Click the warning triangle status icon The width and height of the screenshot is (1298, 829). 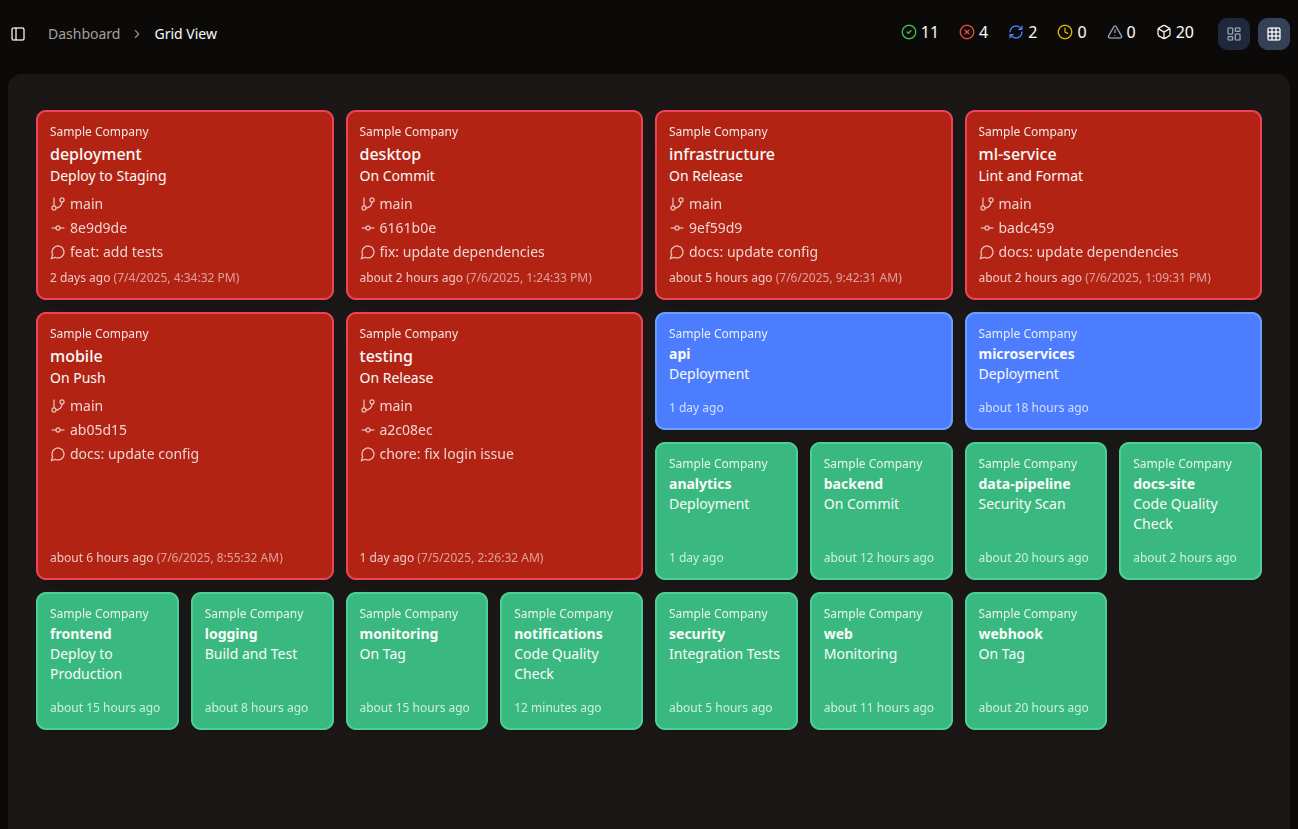pos(1115,32)
